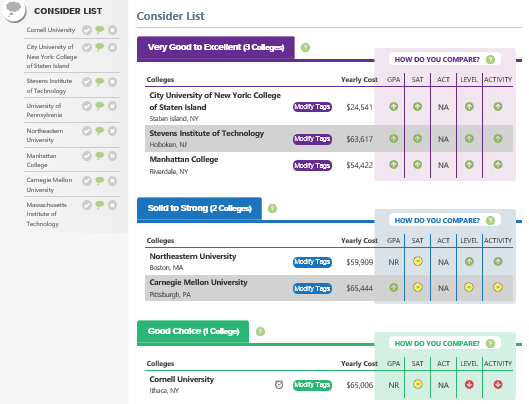529x404 pixels.
Task: Open City University of New York College of Staten Island link
Action: (215, 101)
